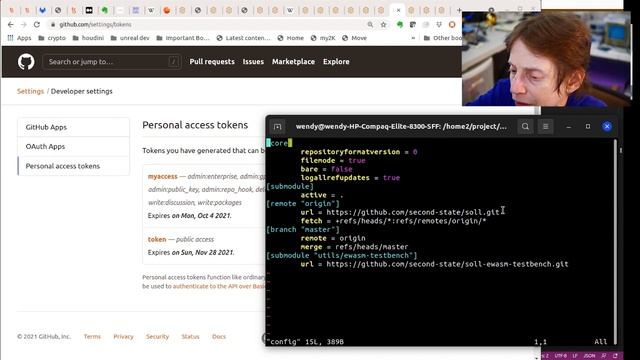Open Apps grid in bookmarks bar

click(19, 38)
